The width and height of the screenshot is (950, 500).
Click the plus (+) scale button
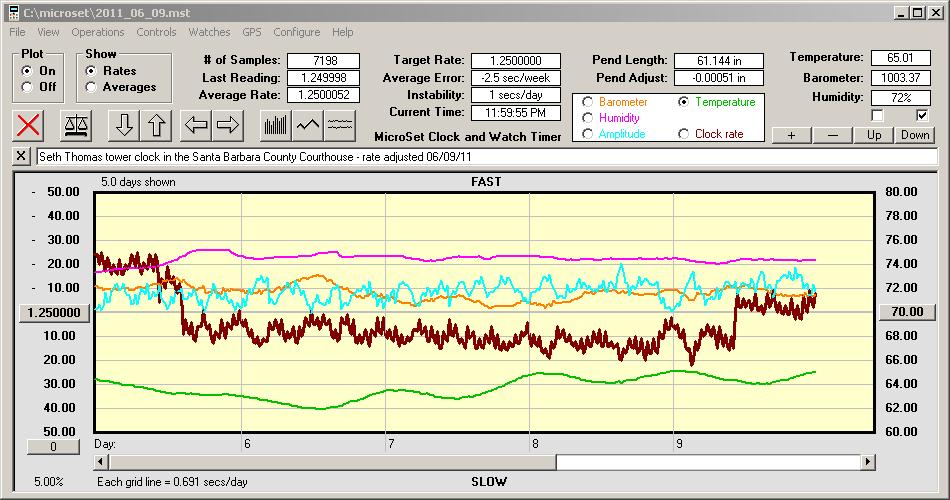tap(791, 135)
